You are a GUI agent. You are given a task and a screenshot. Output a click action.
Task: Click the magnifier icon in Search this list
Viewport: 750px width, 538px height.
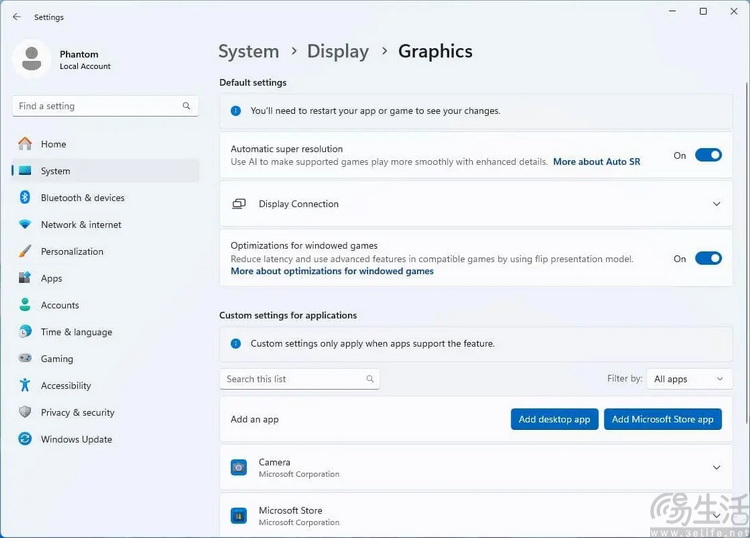(370, 379)
